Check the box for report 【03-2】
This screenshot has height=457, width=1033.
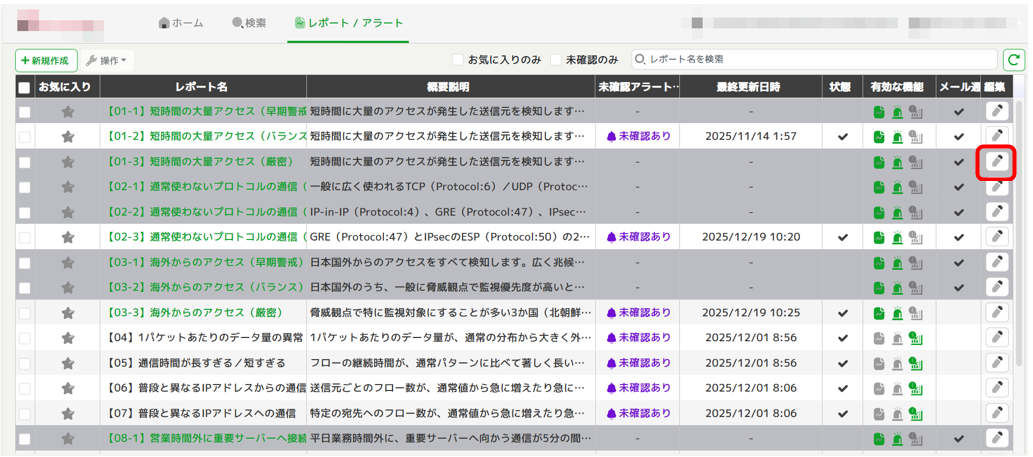coord(24,288)
